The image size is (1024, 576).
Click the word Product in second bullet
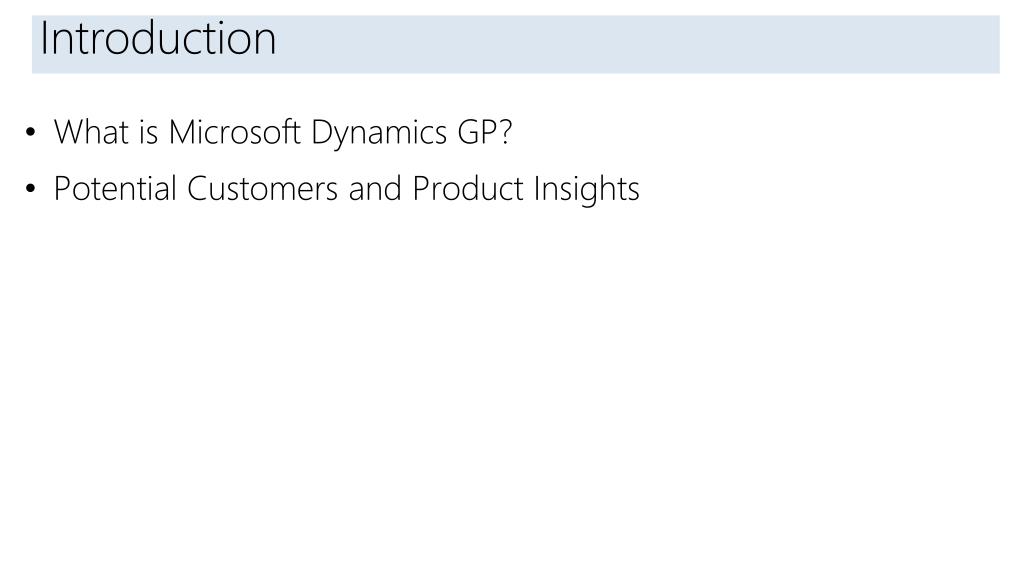(x=468, y=189)
